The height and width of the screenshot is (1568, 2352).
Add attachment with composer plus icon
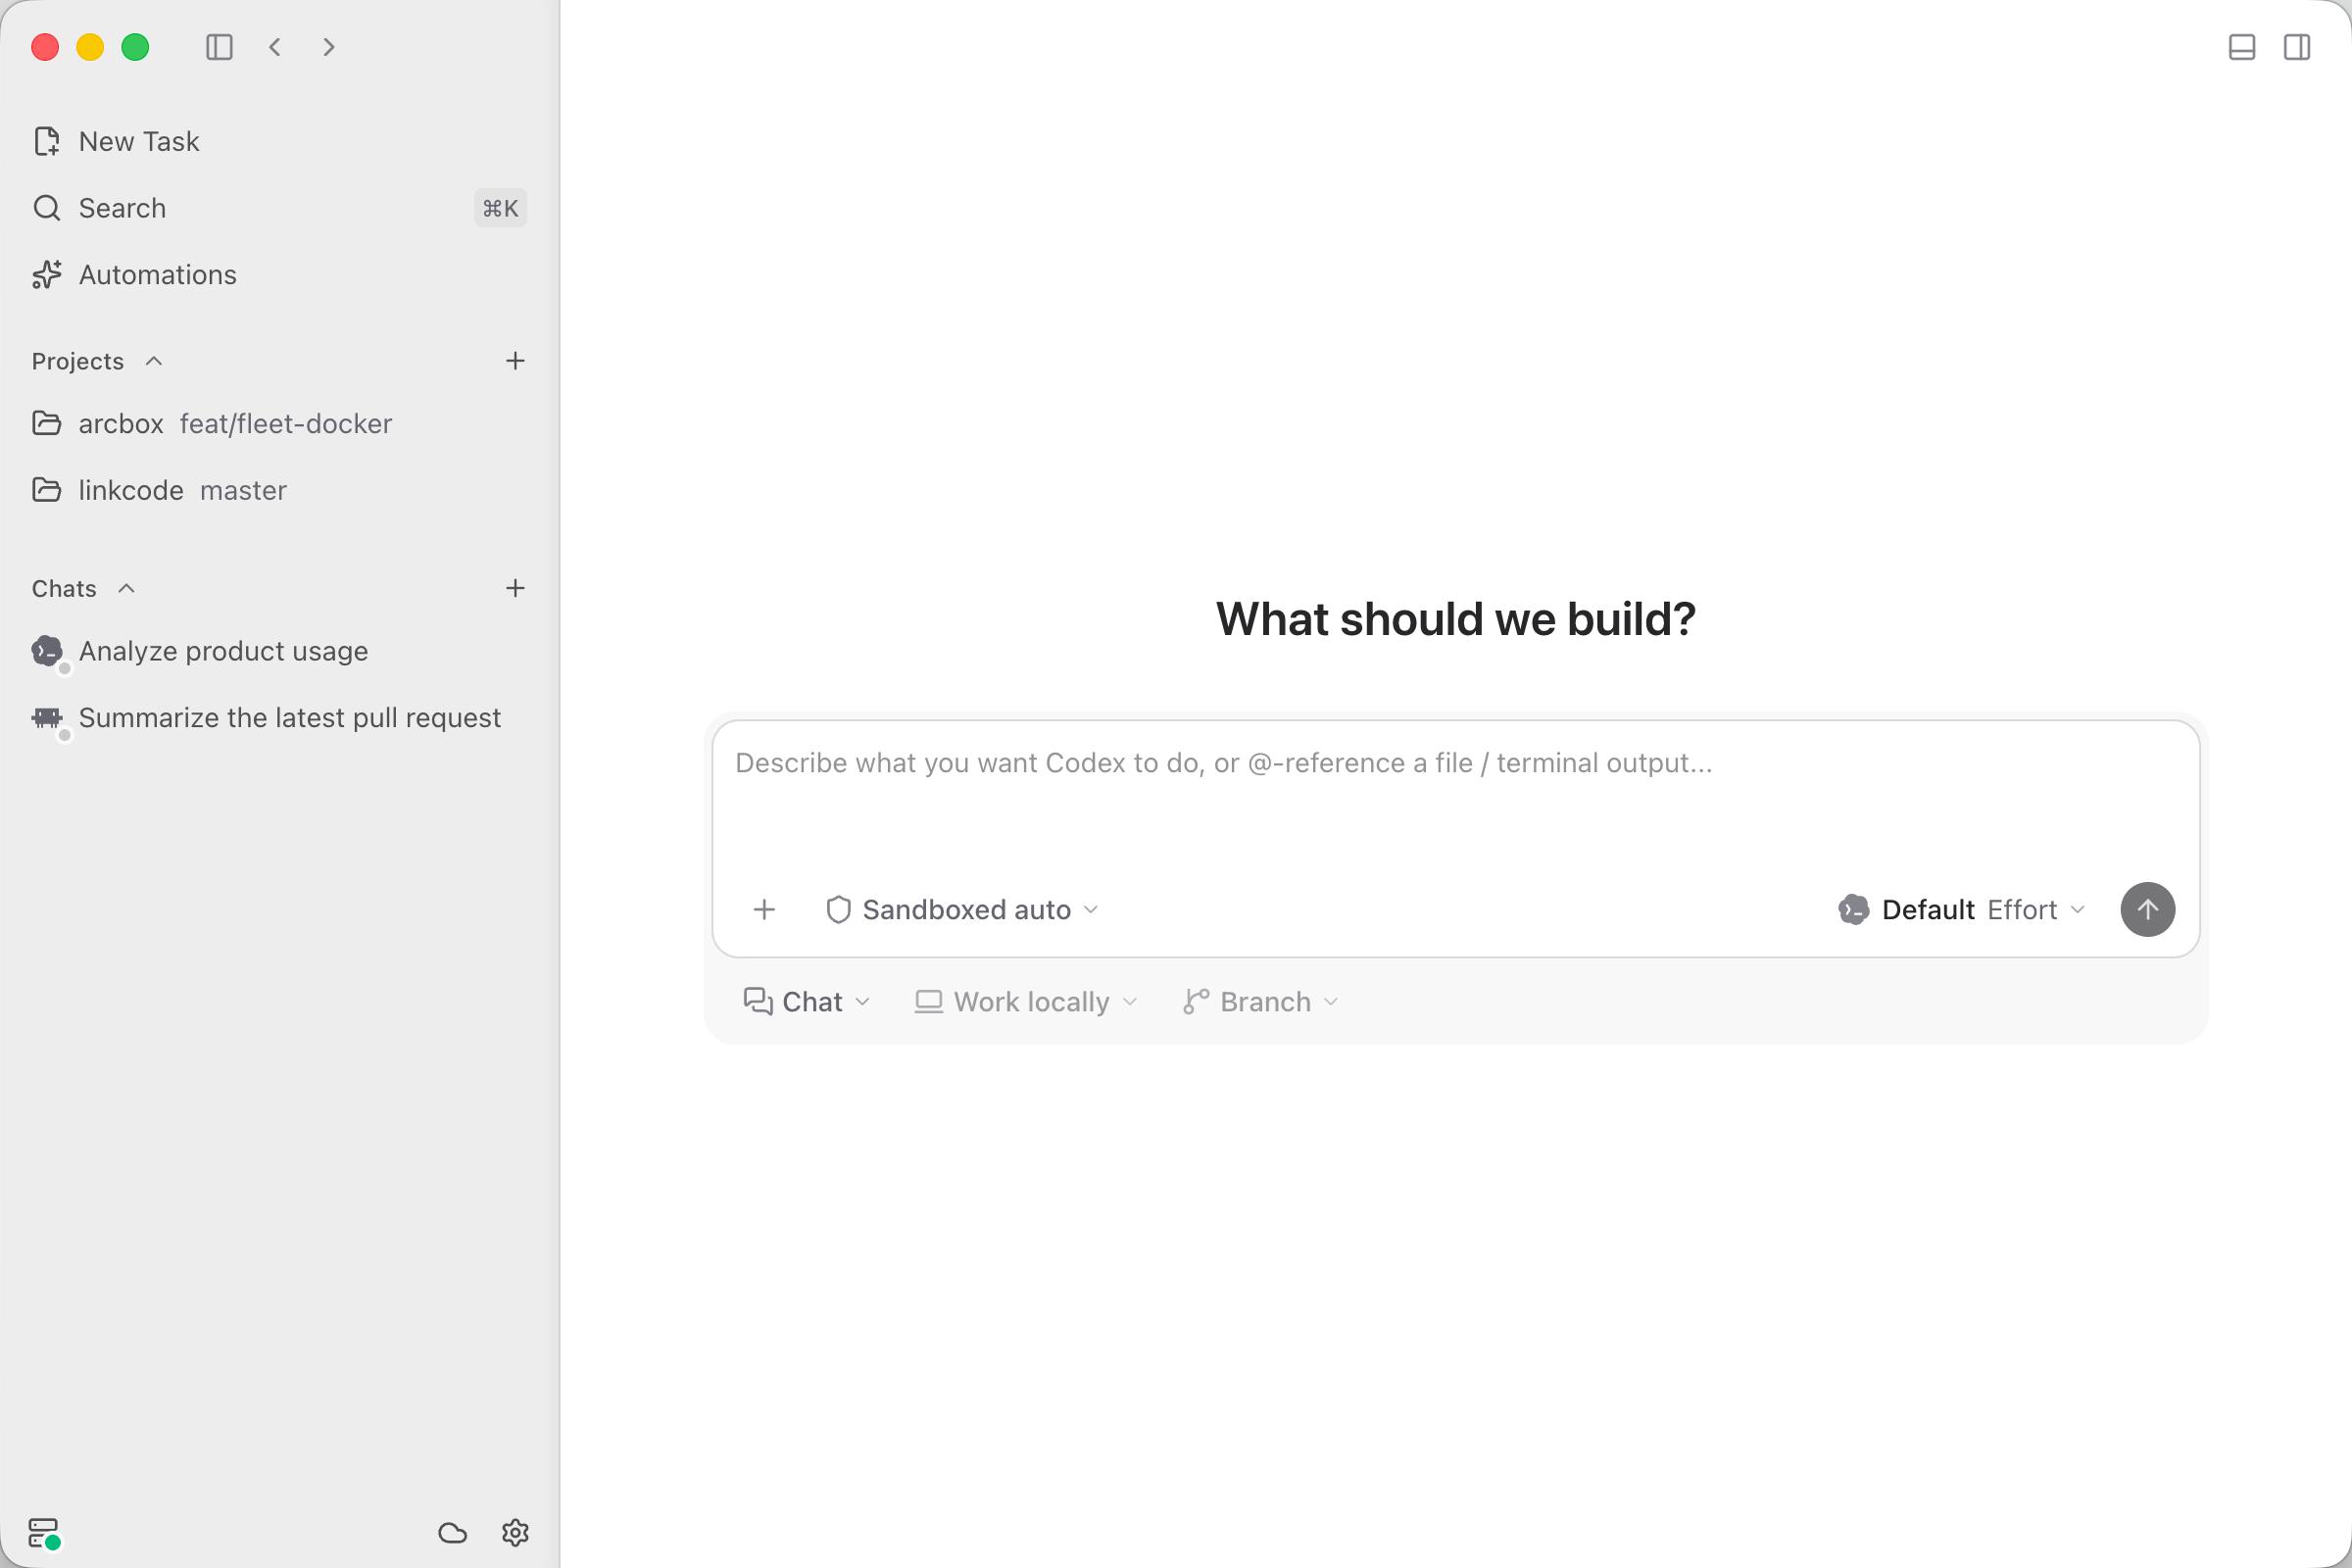[x=764, y=909]
